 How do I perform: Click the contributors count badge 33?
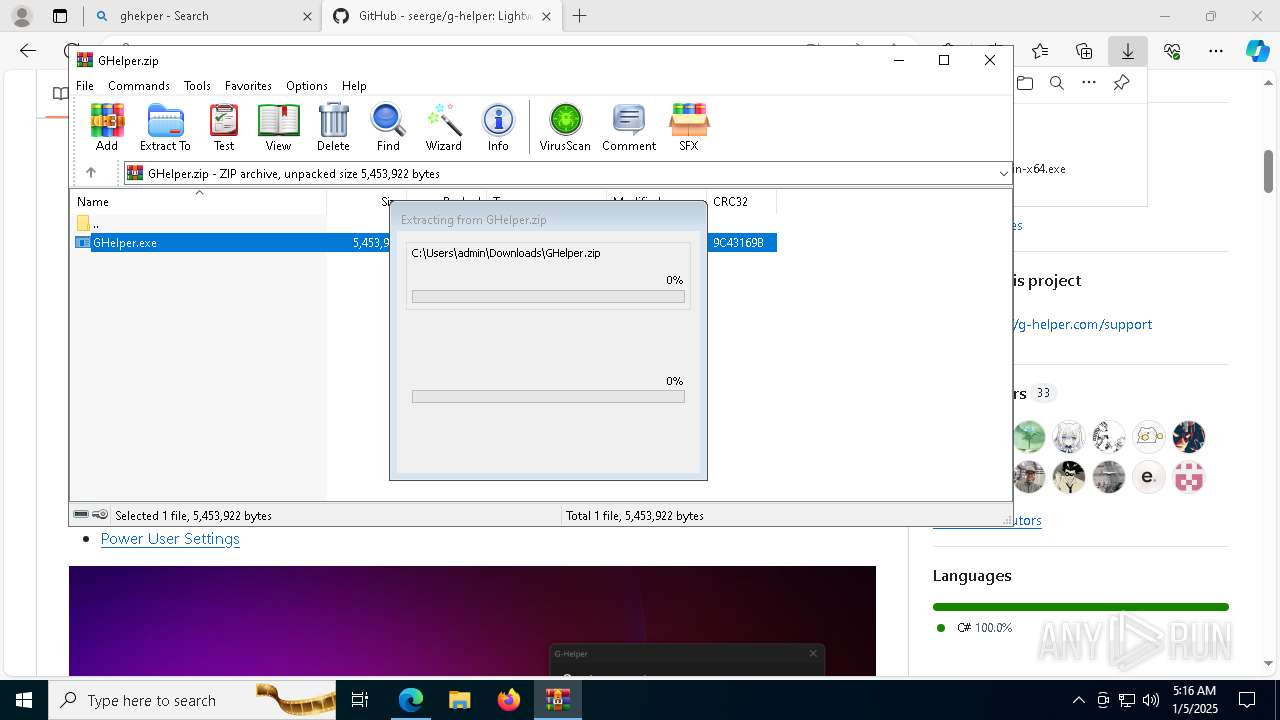click(x=1043, y=393)
